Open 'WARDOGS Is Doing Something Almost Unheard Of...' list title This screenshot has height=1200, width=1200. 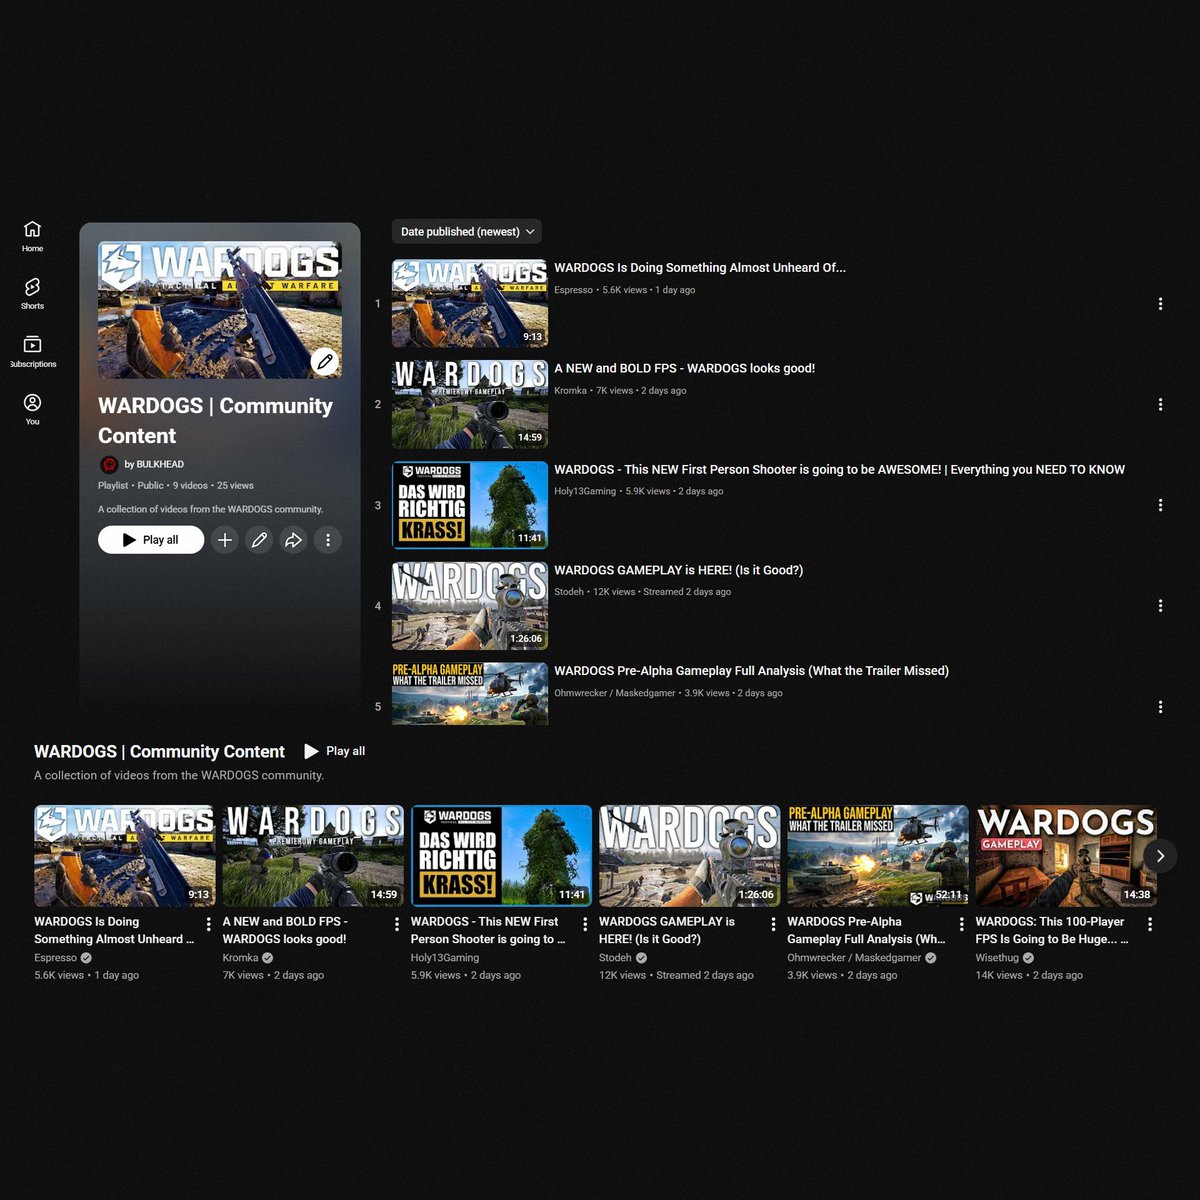(x=700, y=268)
